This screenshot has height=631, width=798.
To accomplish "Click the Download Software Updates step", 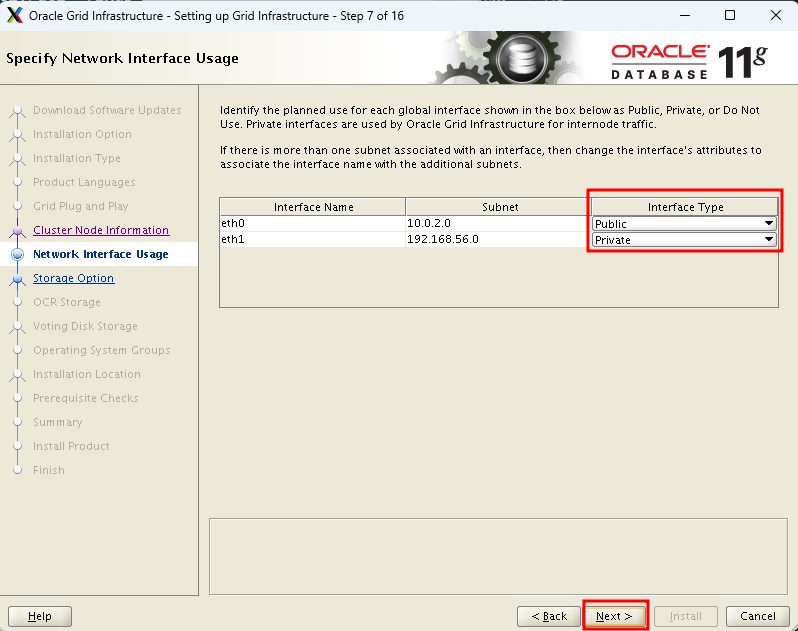I will 107,110.
